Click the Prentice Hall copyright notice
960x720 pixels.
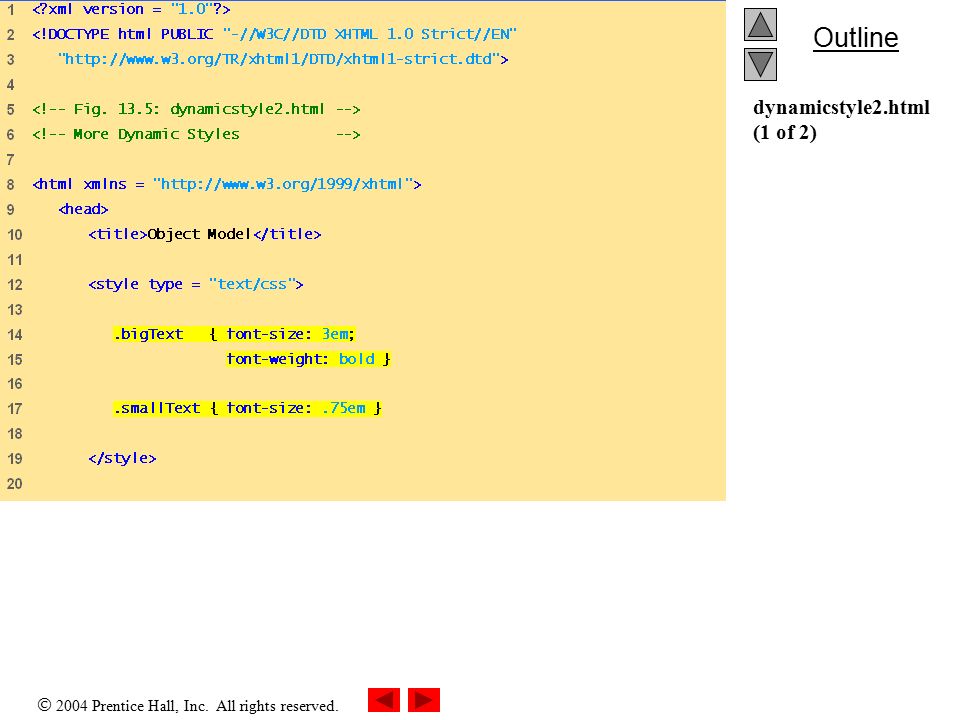click(x=188, y=706)
